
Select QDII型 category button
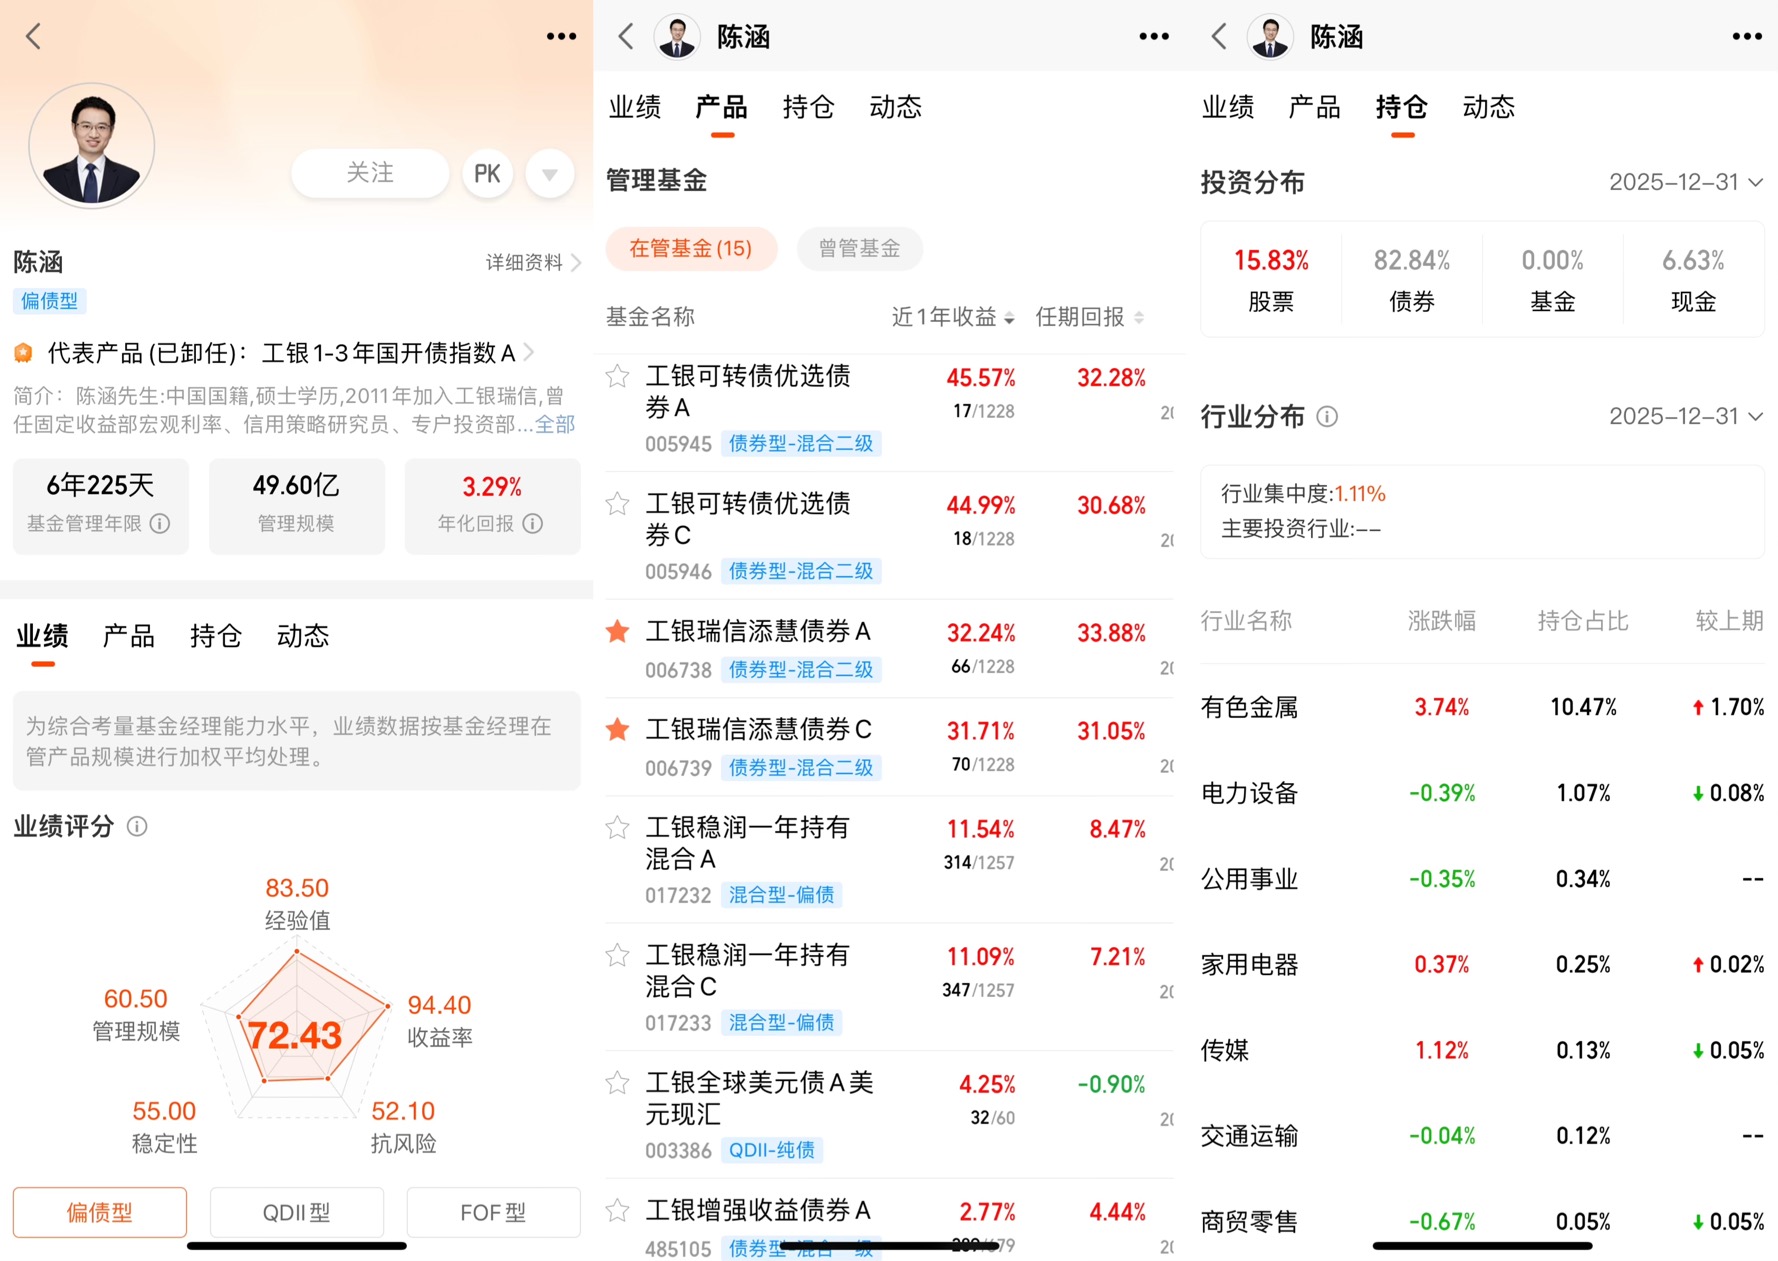(x=297, y=1212)
